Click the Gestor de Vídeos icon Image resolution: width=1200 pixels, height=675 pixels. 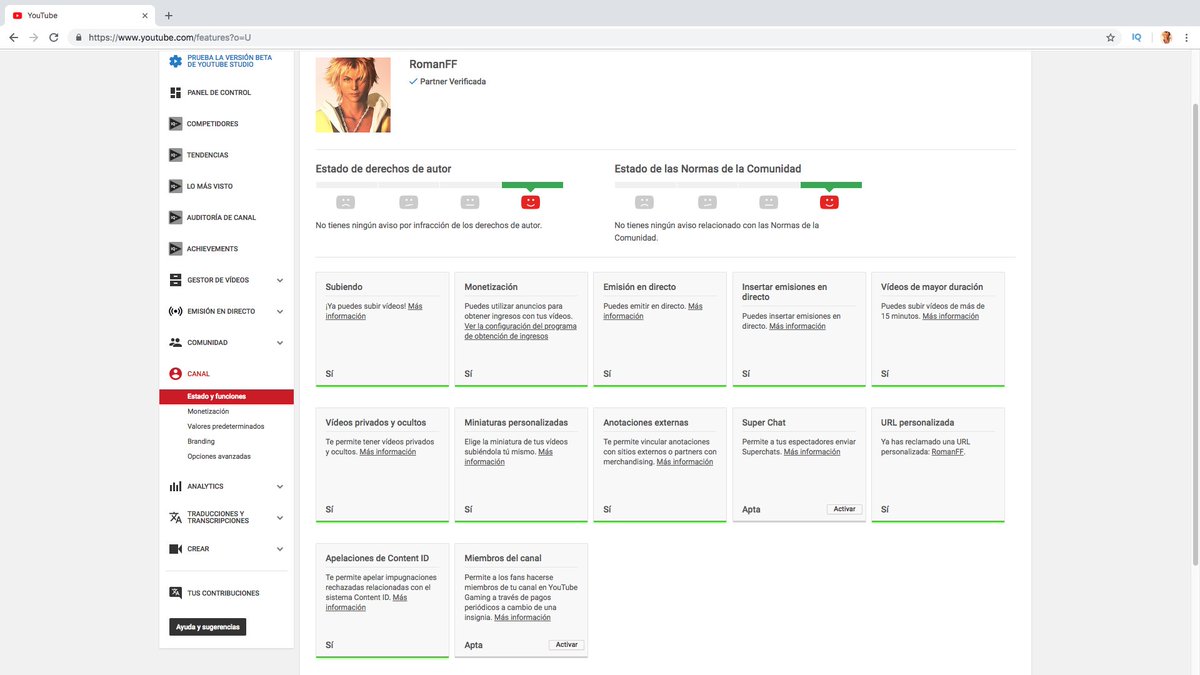point(176,280)
